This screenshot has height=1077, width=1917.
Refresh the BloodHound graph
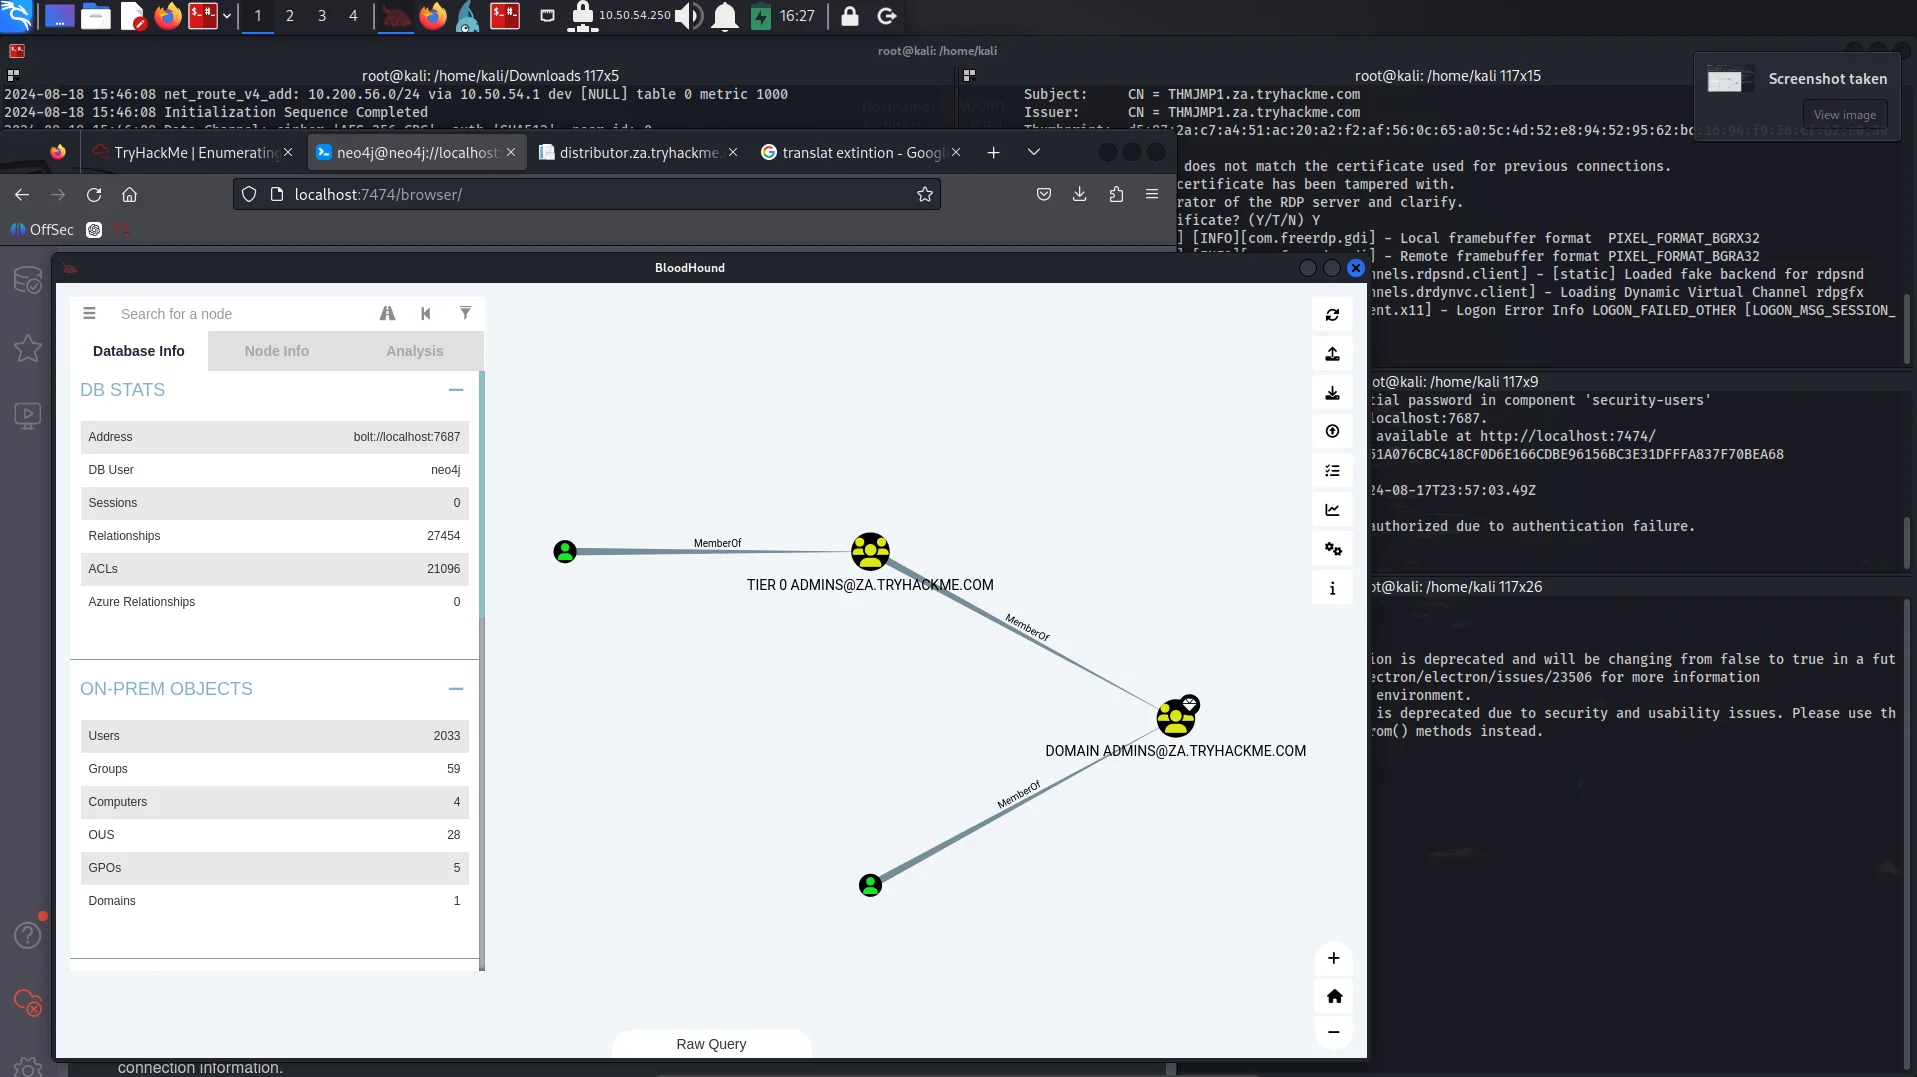(x=1332, y=315)
